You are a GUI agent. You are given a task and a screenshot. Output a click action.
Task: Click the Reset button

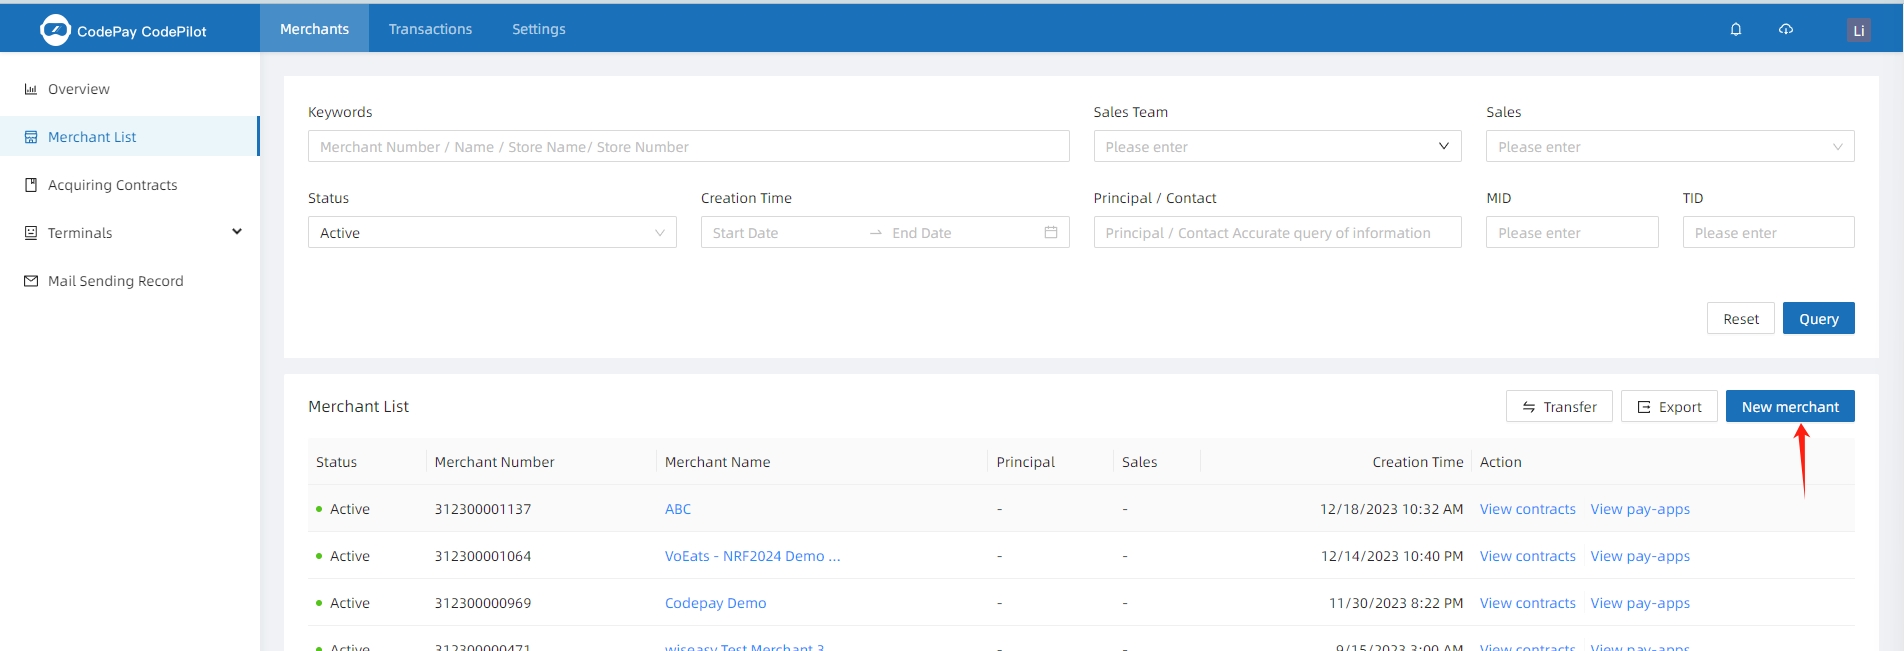point(1741,318)
